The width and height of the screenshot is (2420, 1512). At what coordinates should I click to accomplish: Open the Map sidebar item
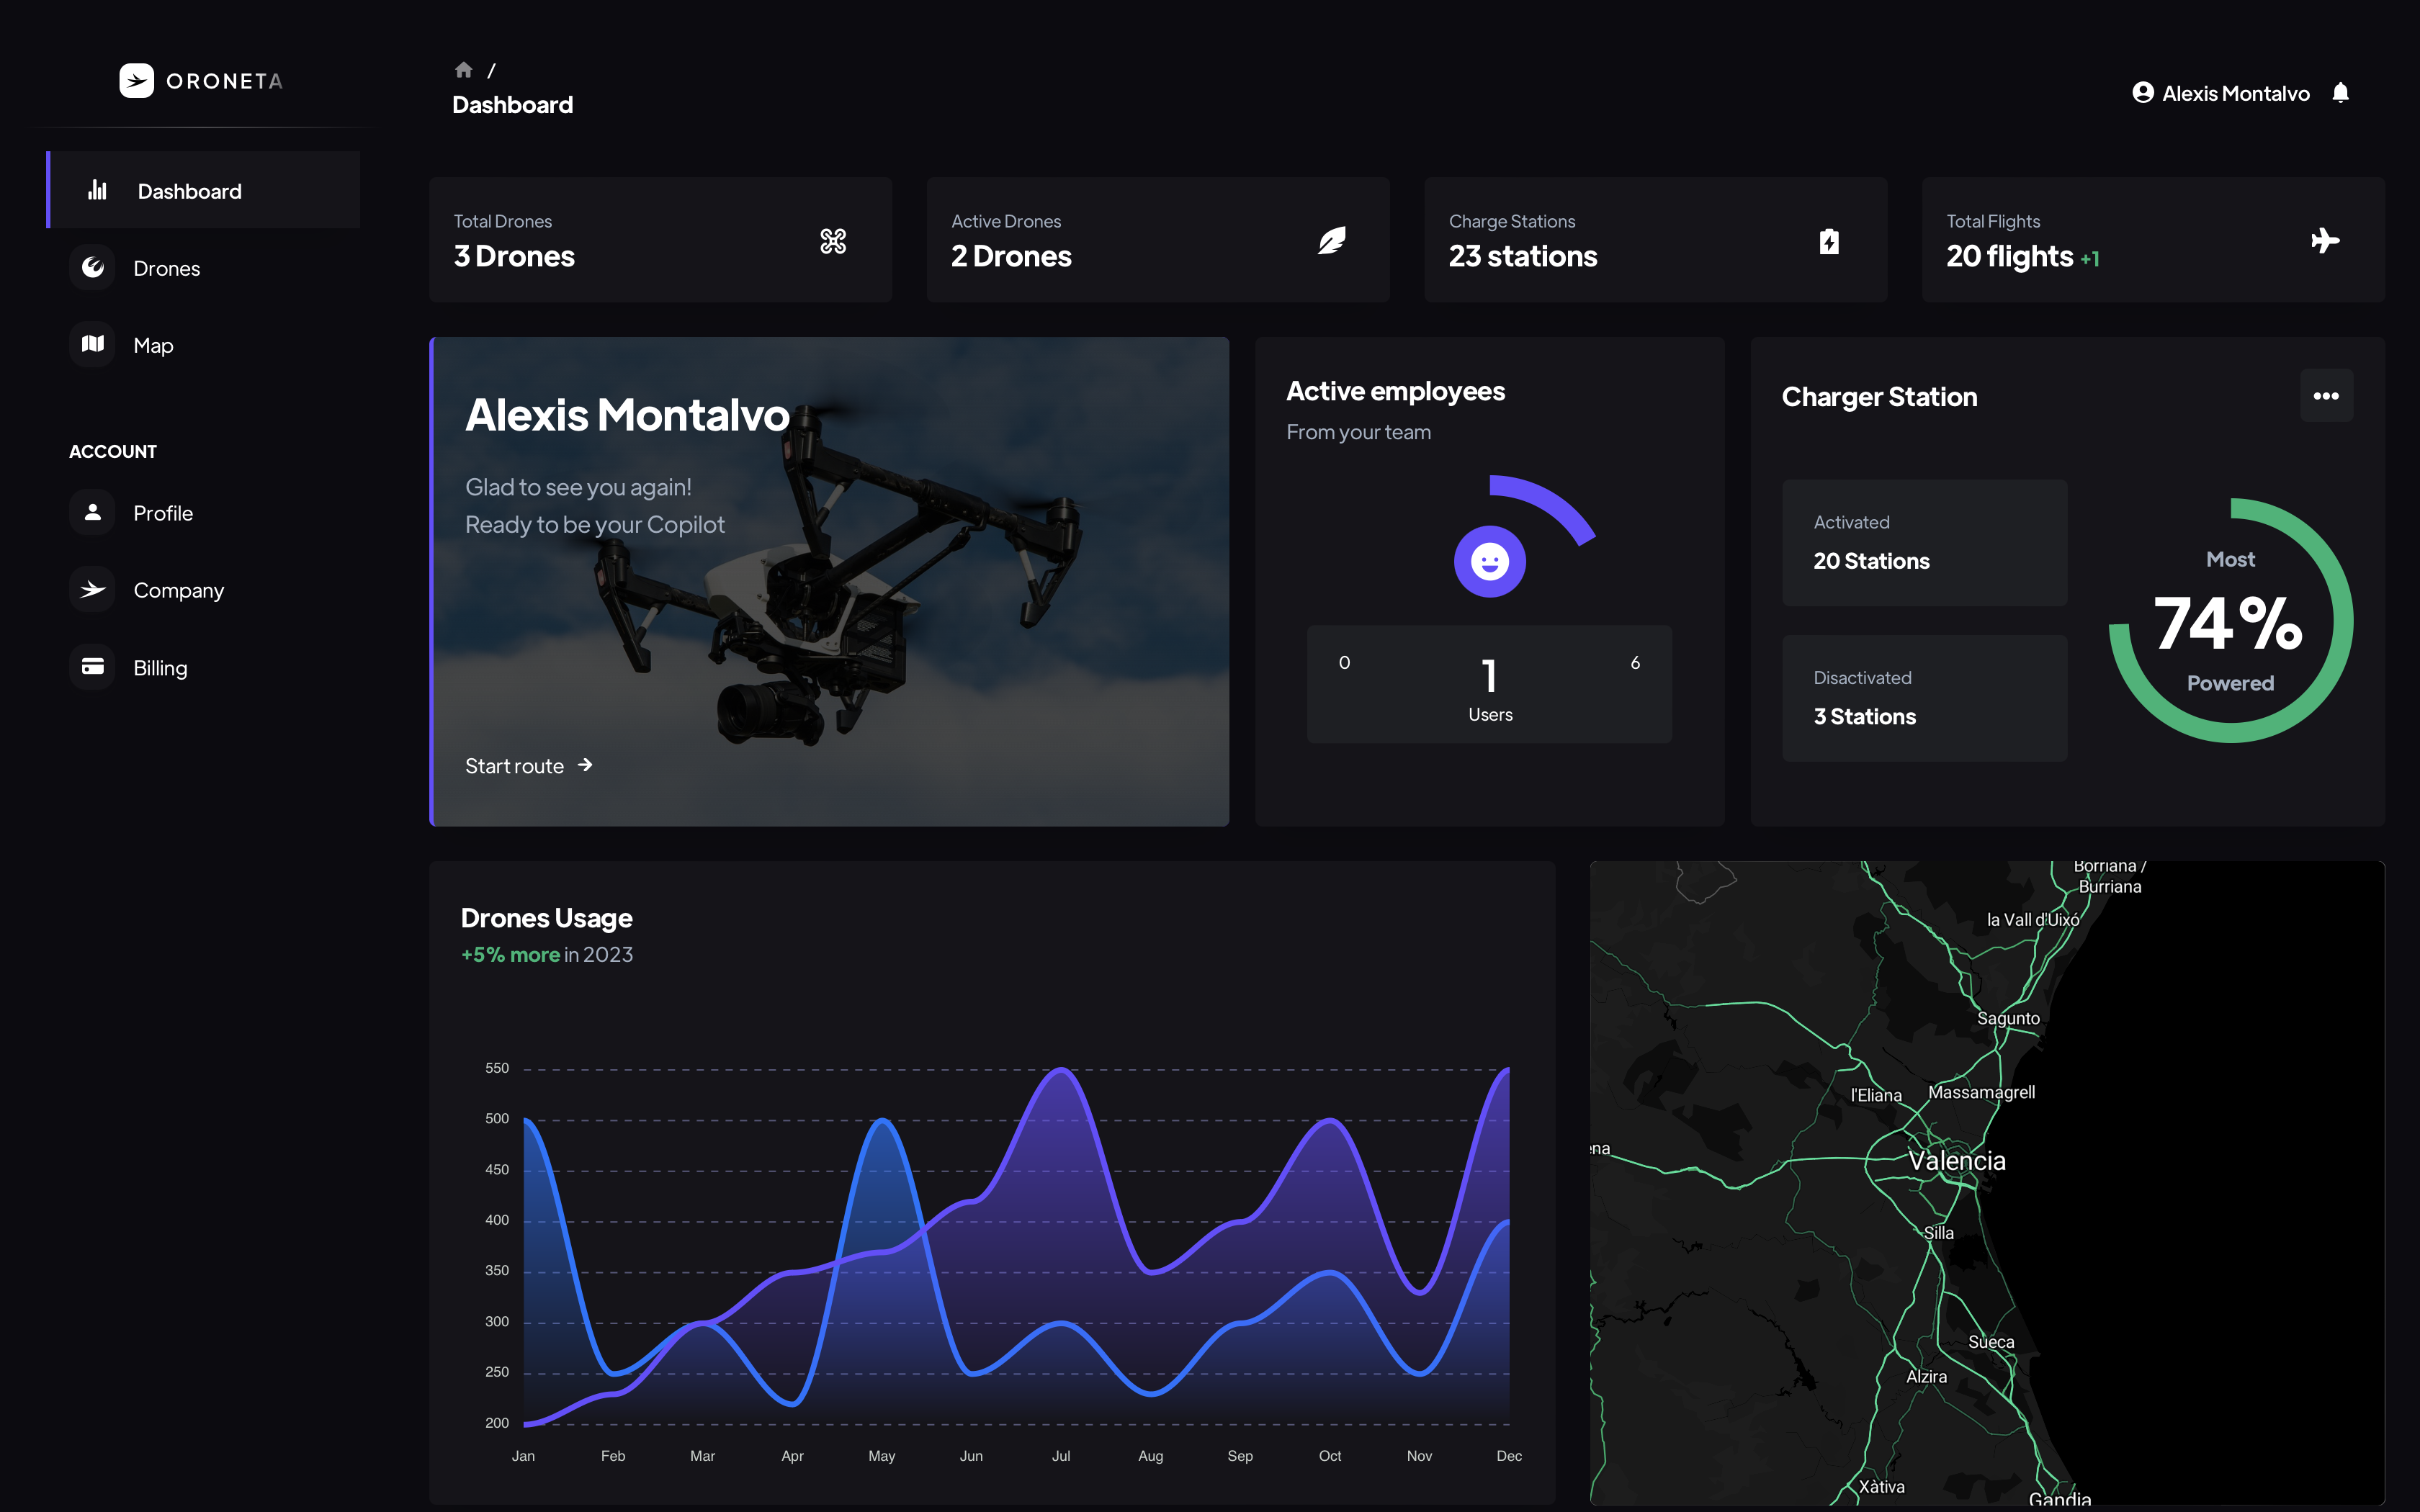tap(153, 345)
